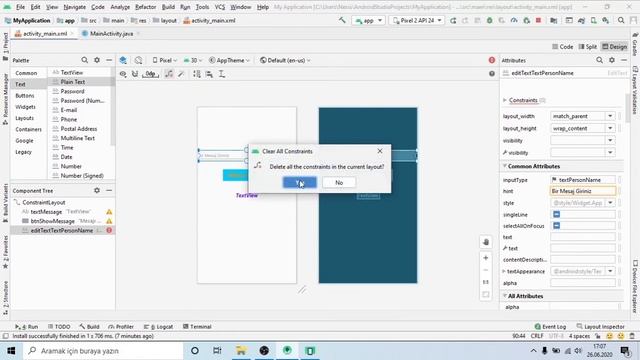Open Search Everywhere magnifier in main toolbar
Screen dimensions: 640x360
[x=621, y=20]
